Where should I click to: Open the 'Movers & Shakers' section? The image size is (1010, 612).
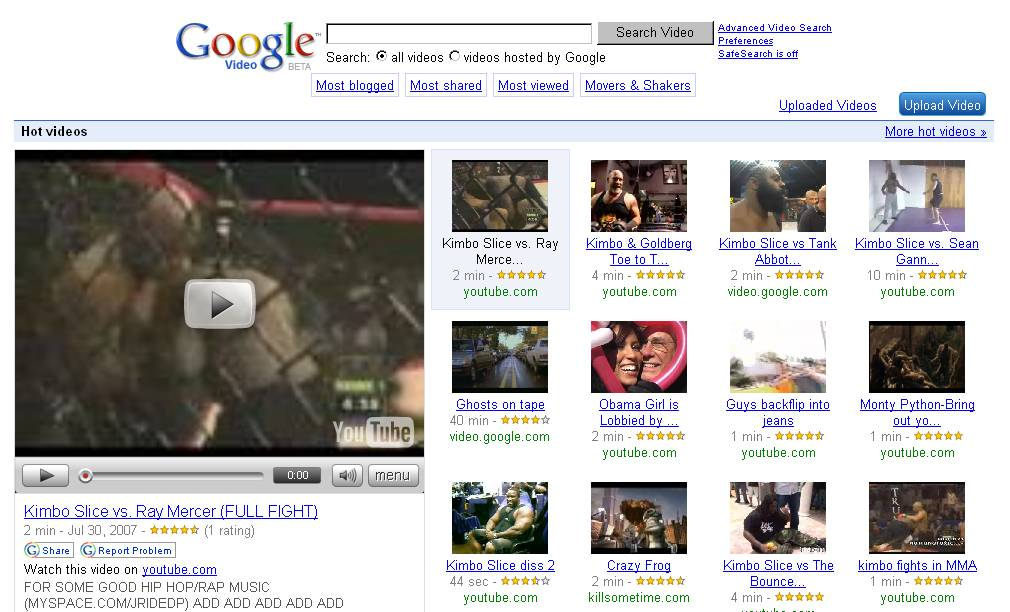tap(637, 85)
